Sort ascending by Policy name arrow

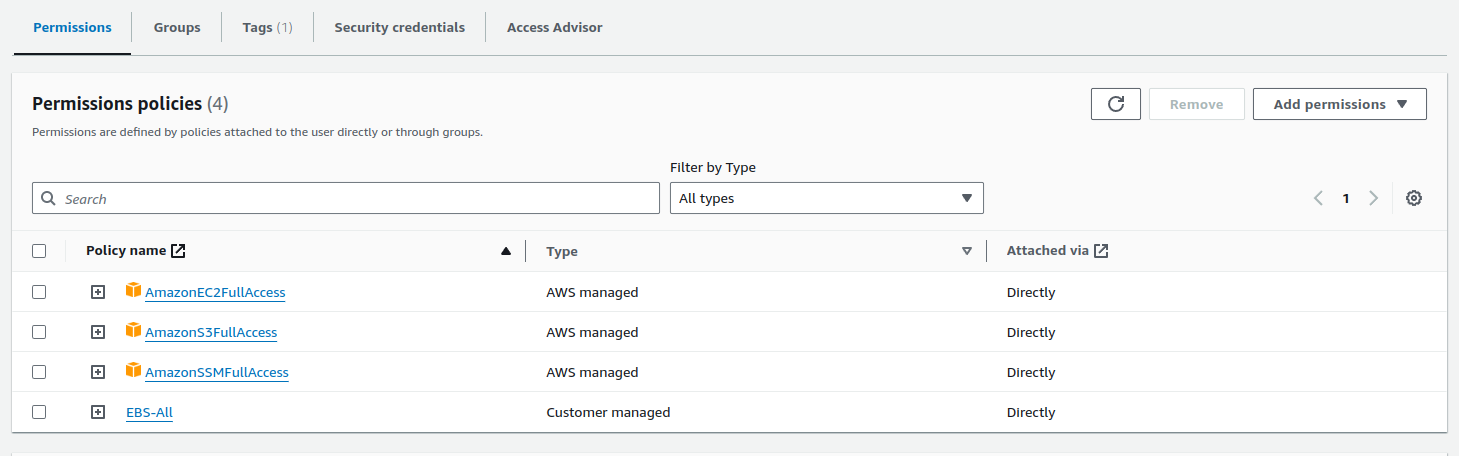click(x=506, y=251)
